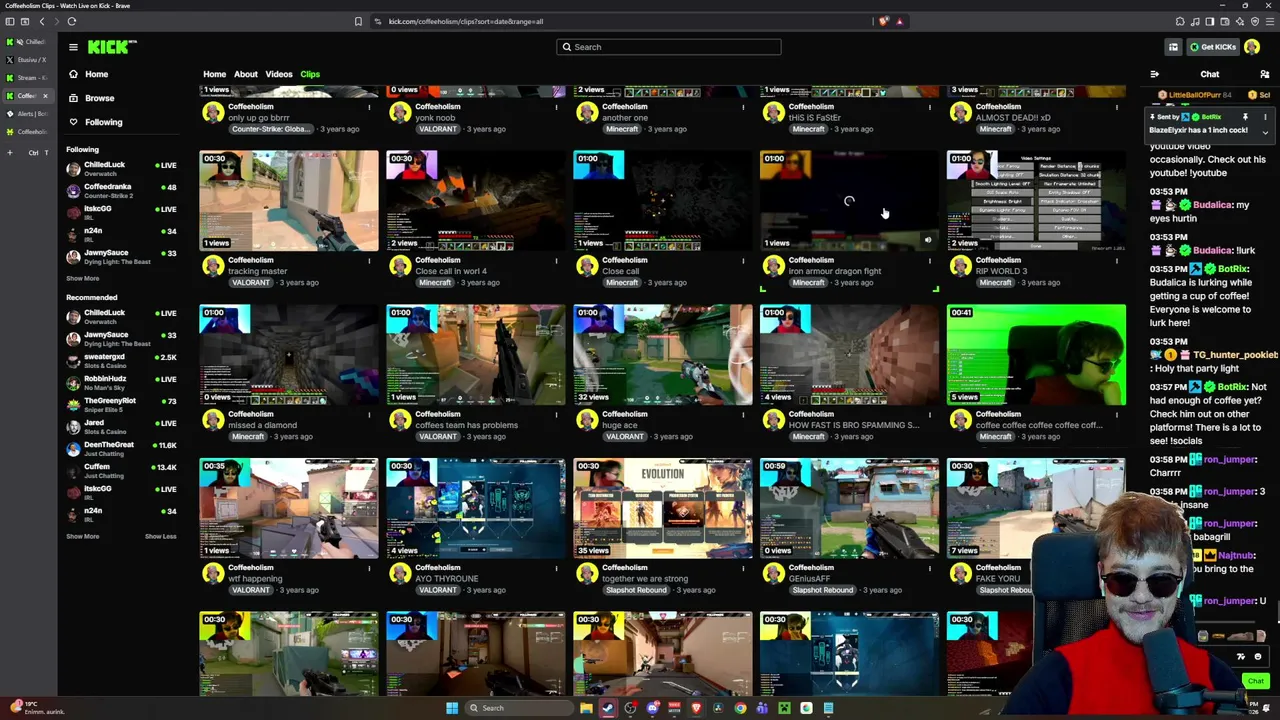Viewport: 1280px width, 720px height.
Task: Open the channel About tab
Action: pos(246,74)
